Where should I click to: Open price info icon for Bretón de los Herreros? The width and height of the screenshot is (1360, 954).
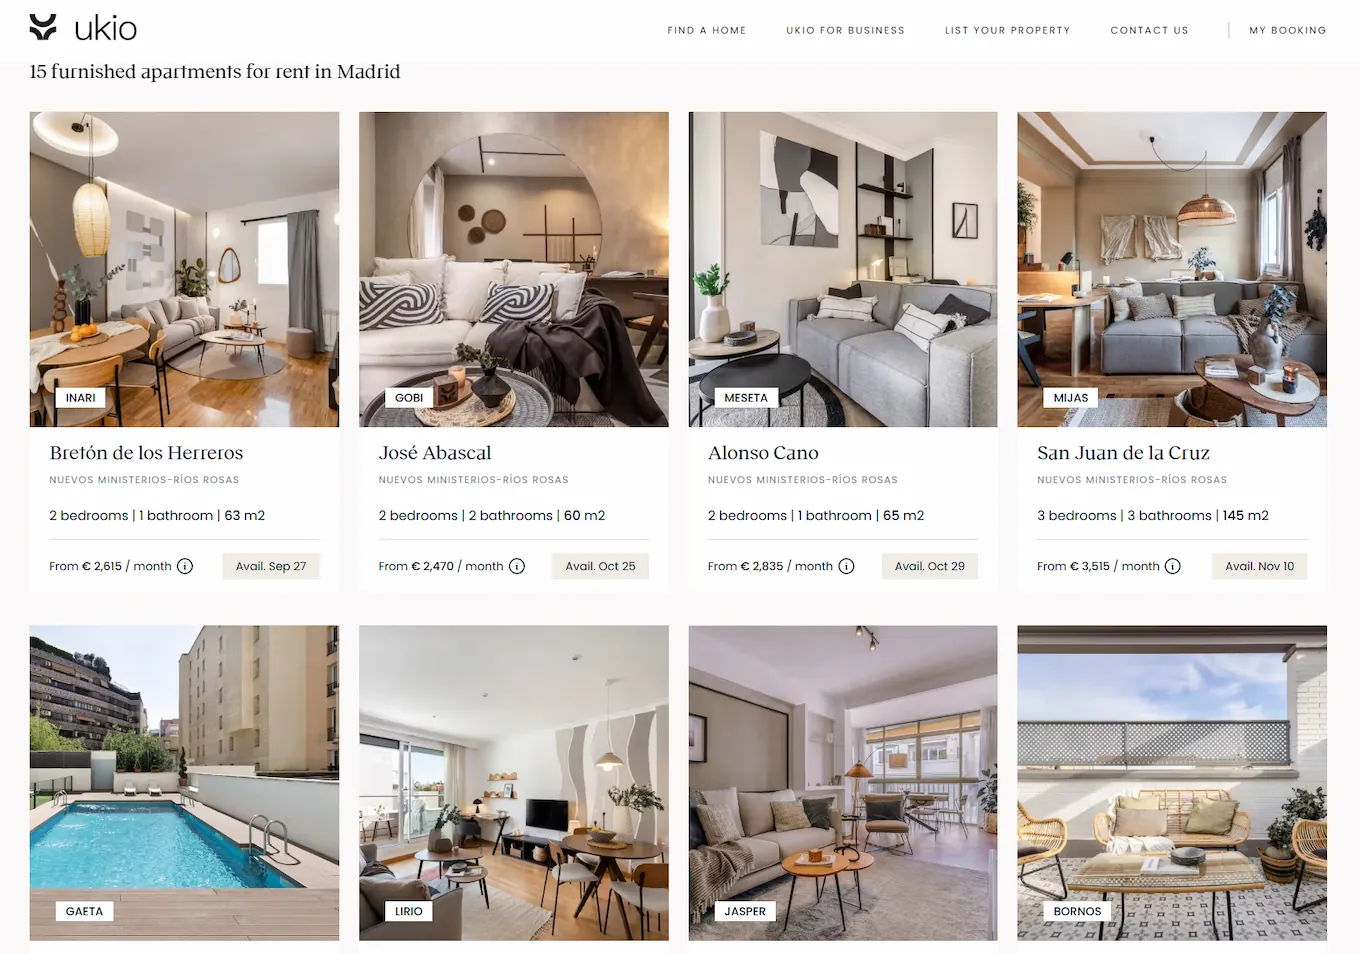tap(185, 566)
